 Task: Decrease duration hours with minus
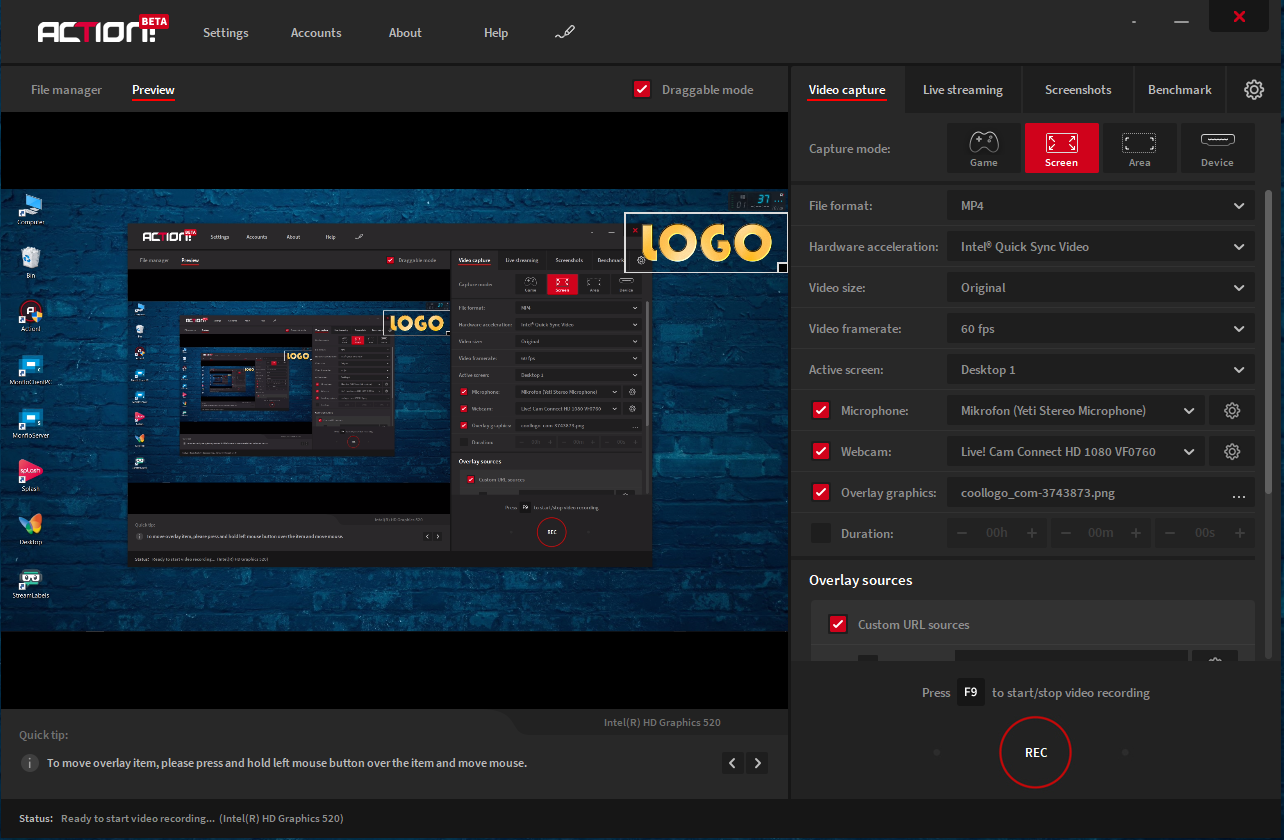pyautogui.click(x=963, y=533)
